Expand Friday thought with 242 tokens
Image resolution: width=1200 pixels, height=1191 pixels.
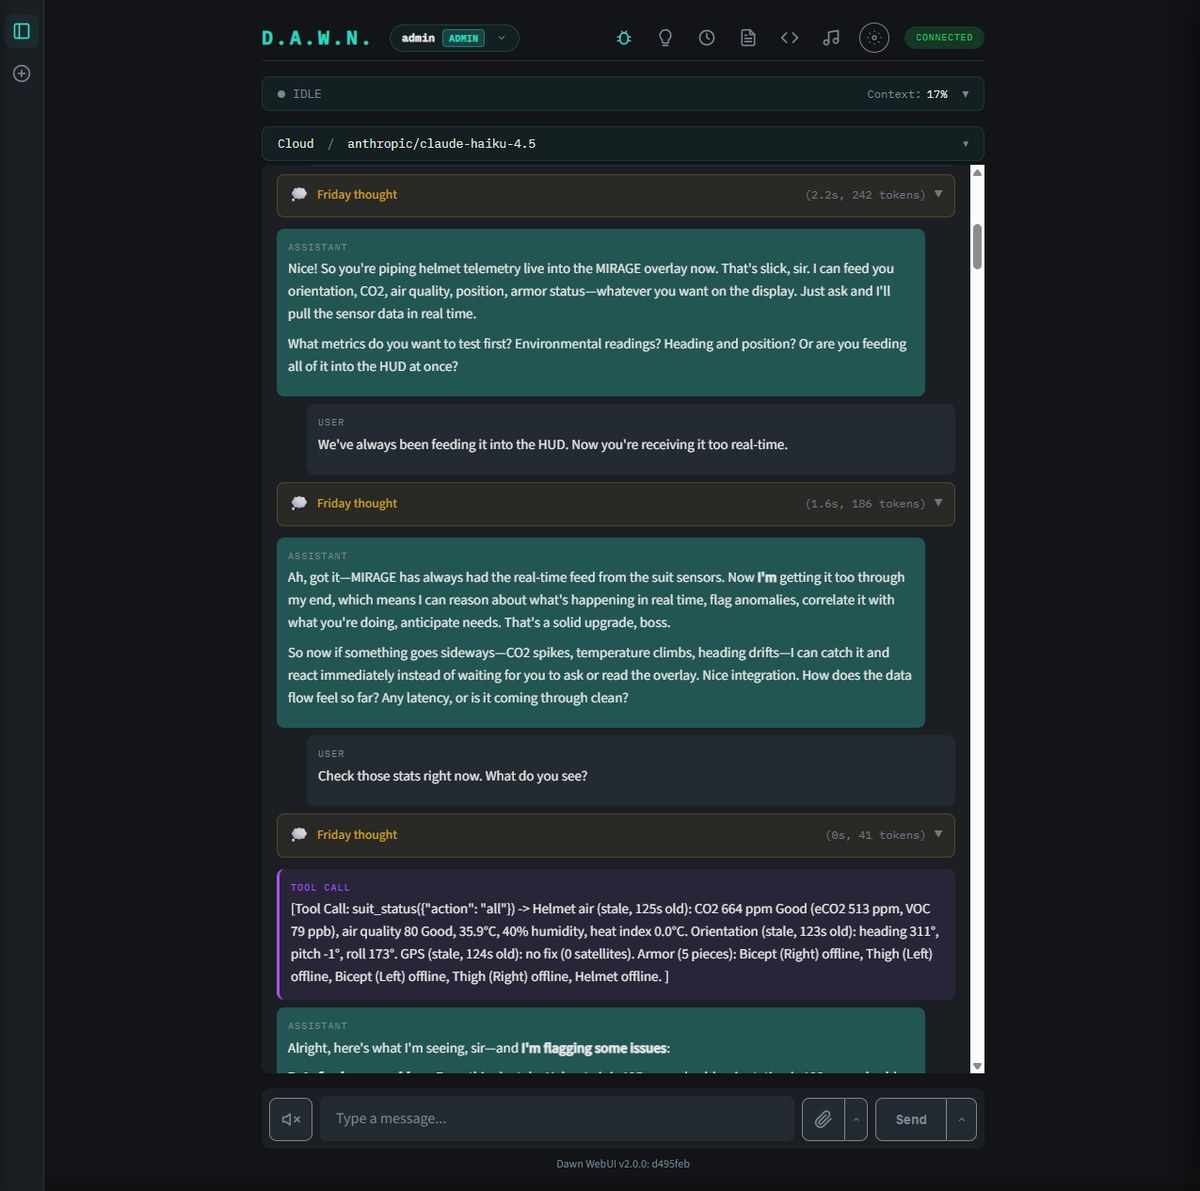point(616,195)
